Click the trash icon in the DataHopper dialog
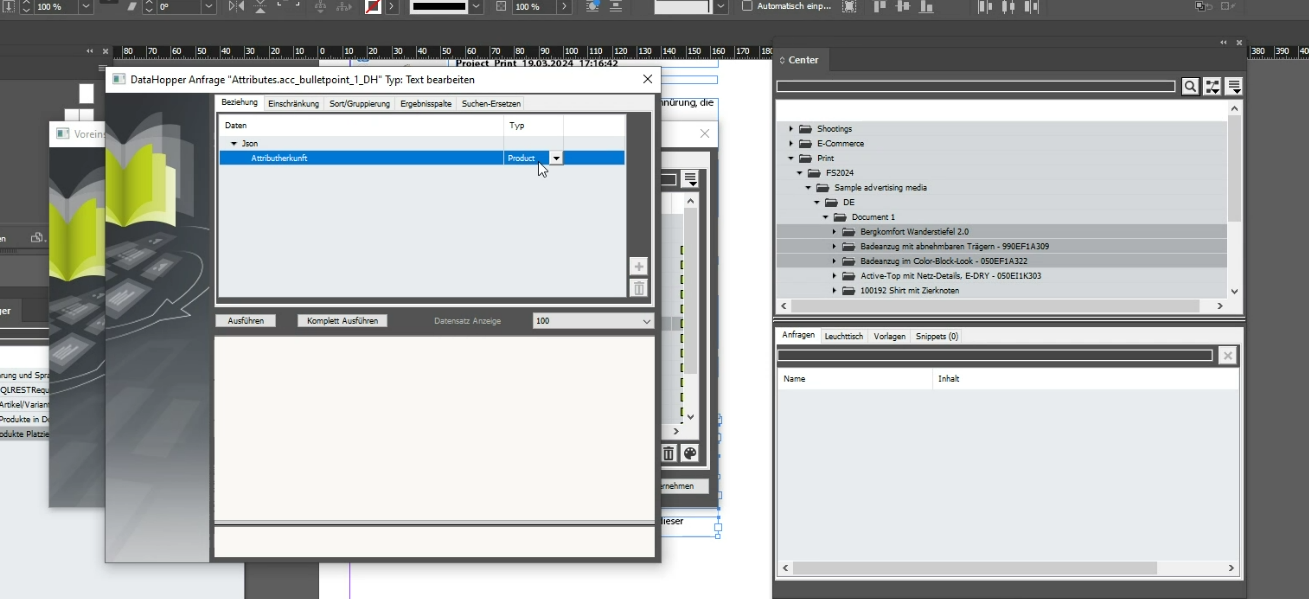This screenshot has height=599, width=1309. (638, 288)
